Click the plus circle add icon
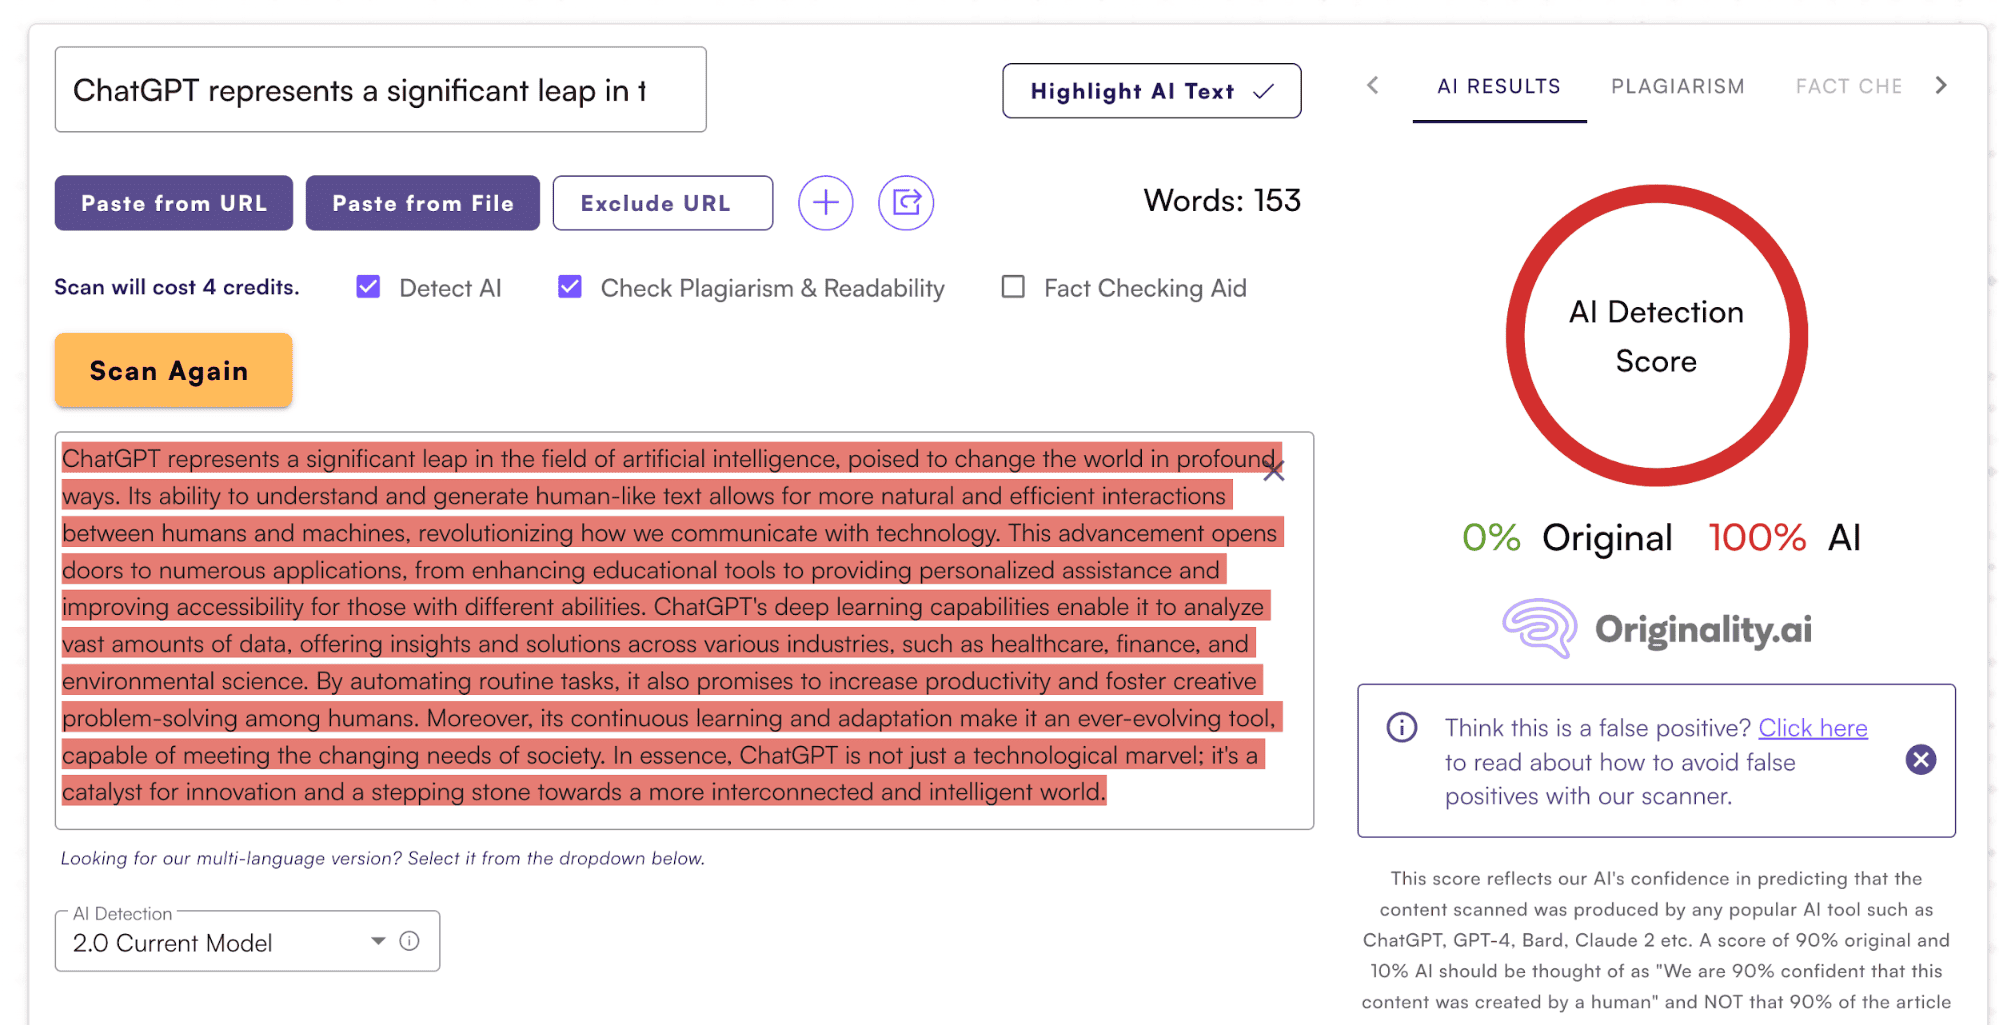 825,203
